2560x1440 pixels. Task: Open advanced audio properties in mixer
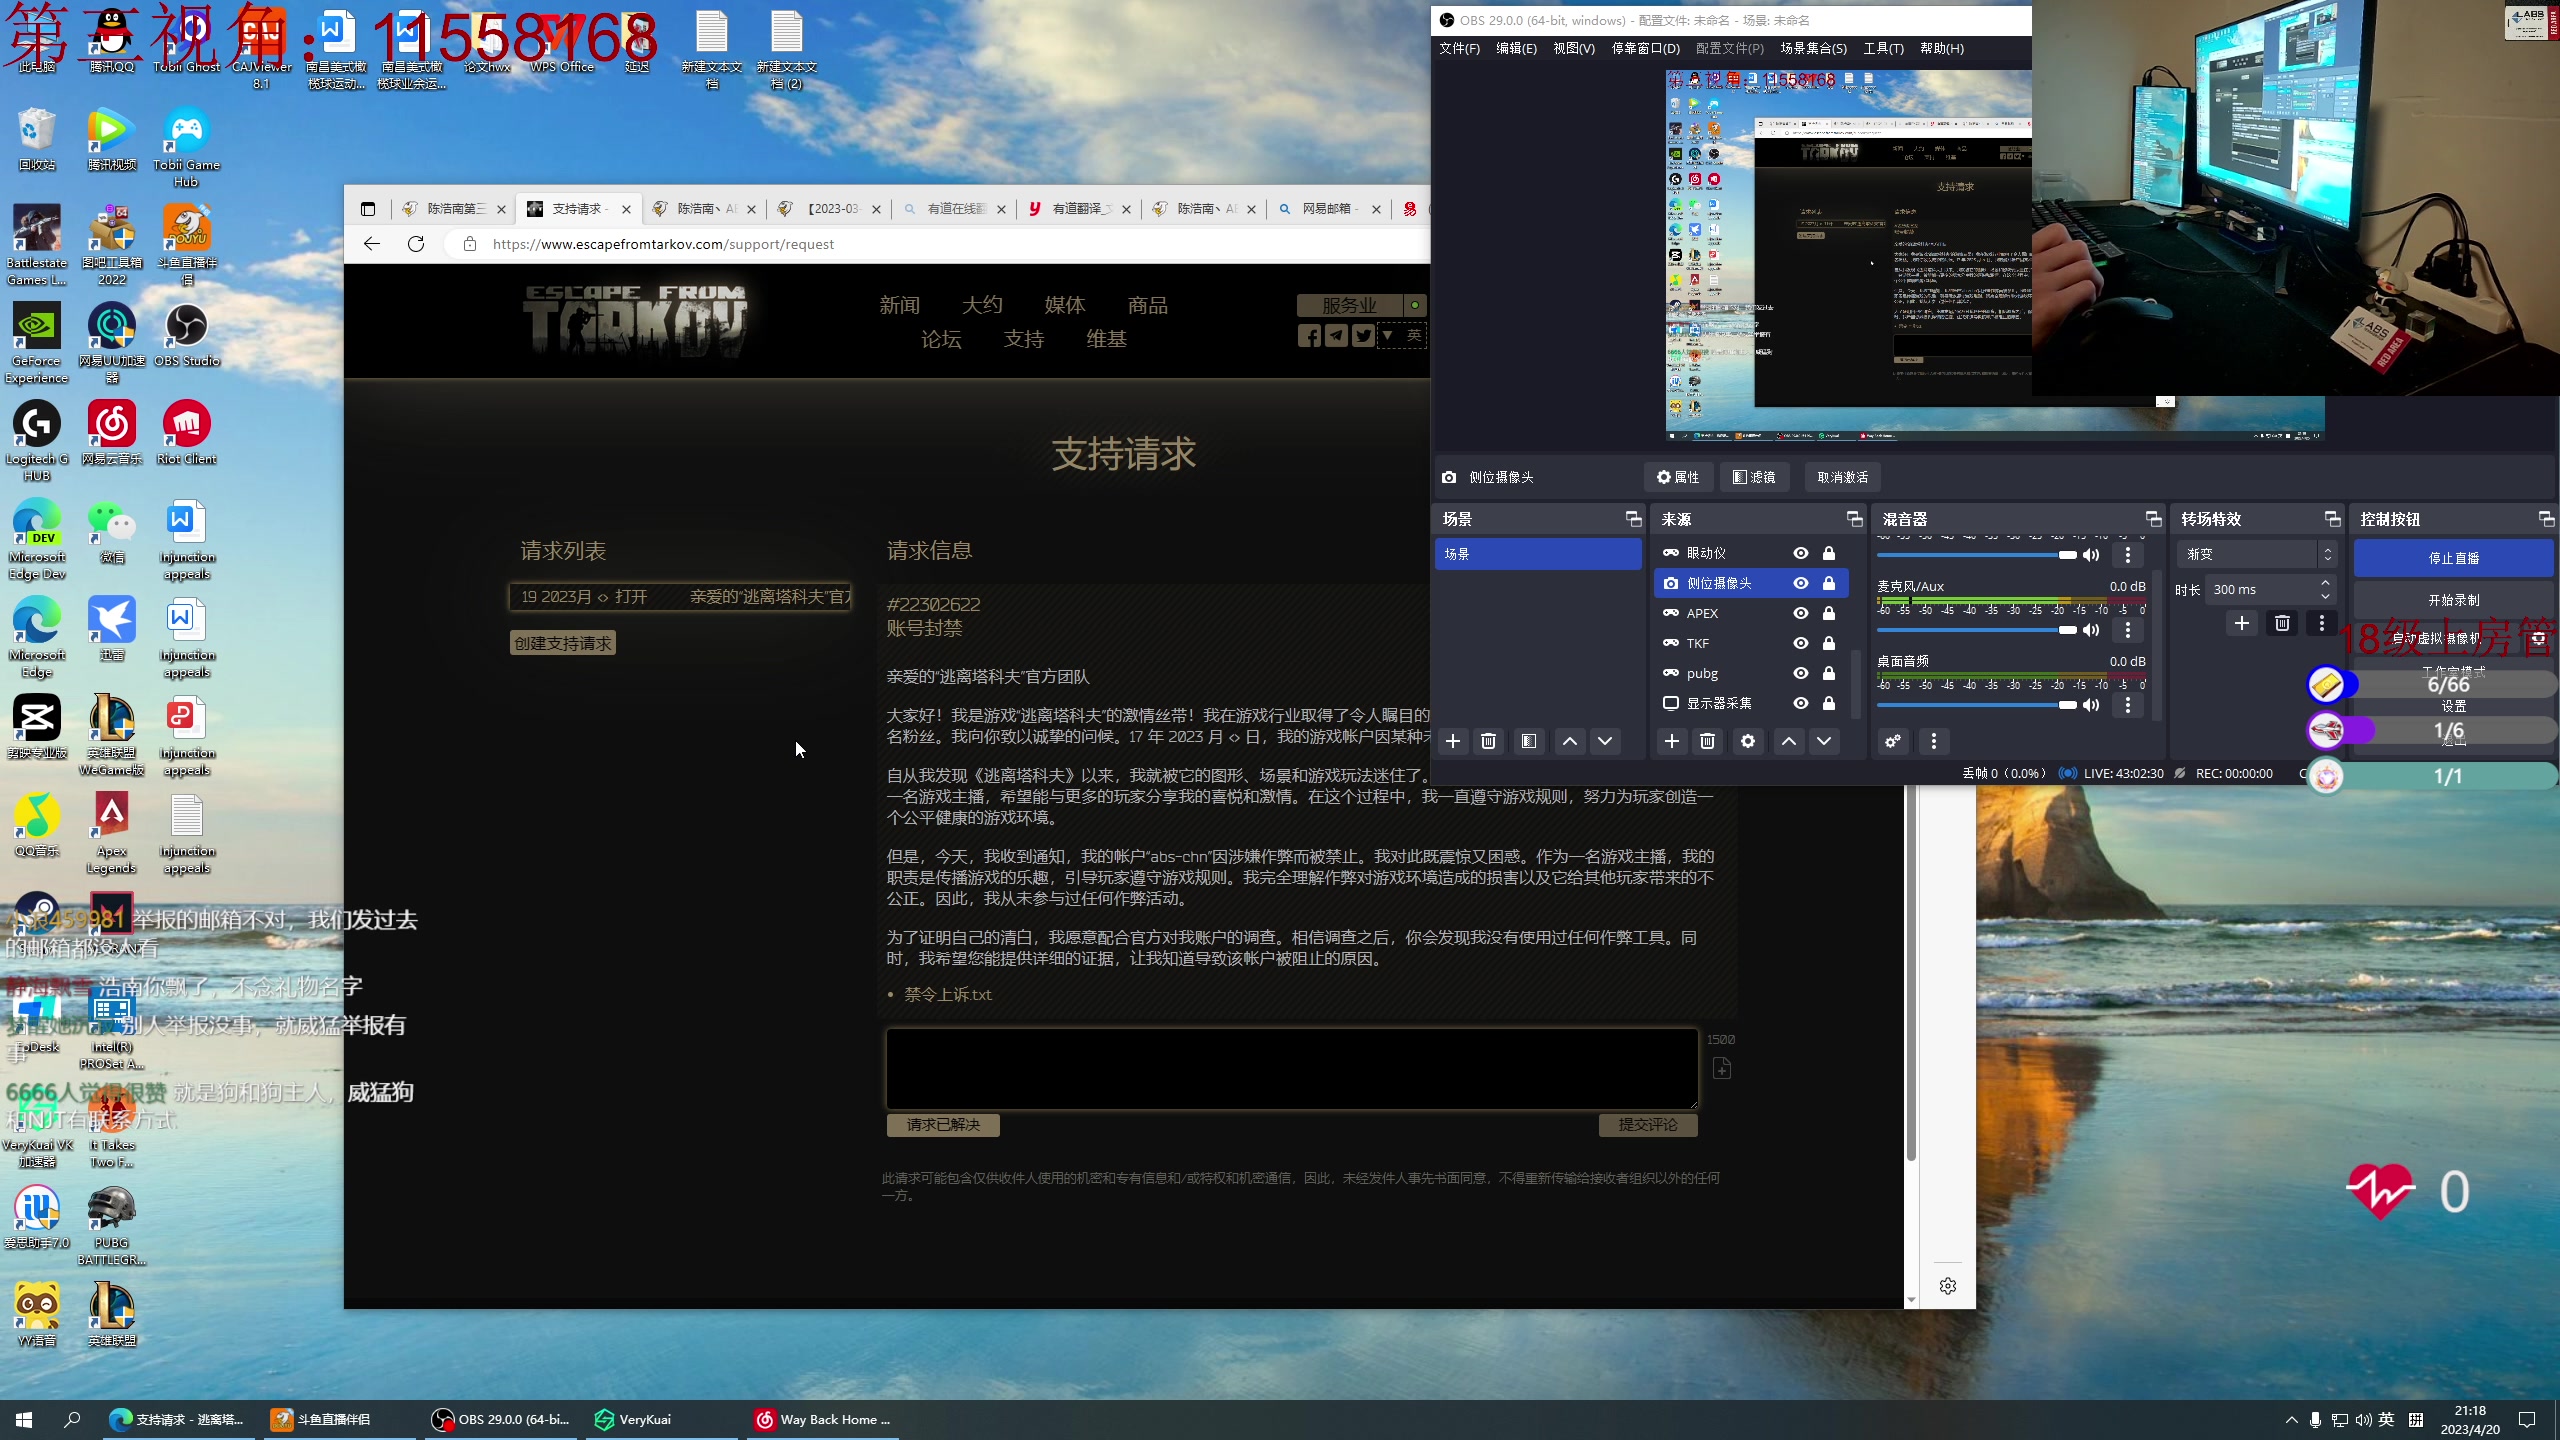pos(1892,741)
